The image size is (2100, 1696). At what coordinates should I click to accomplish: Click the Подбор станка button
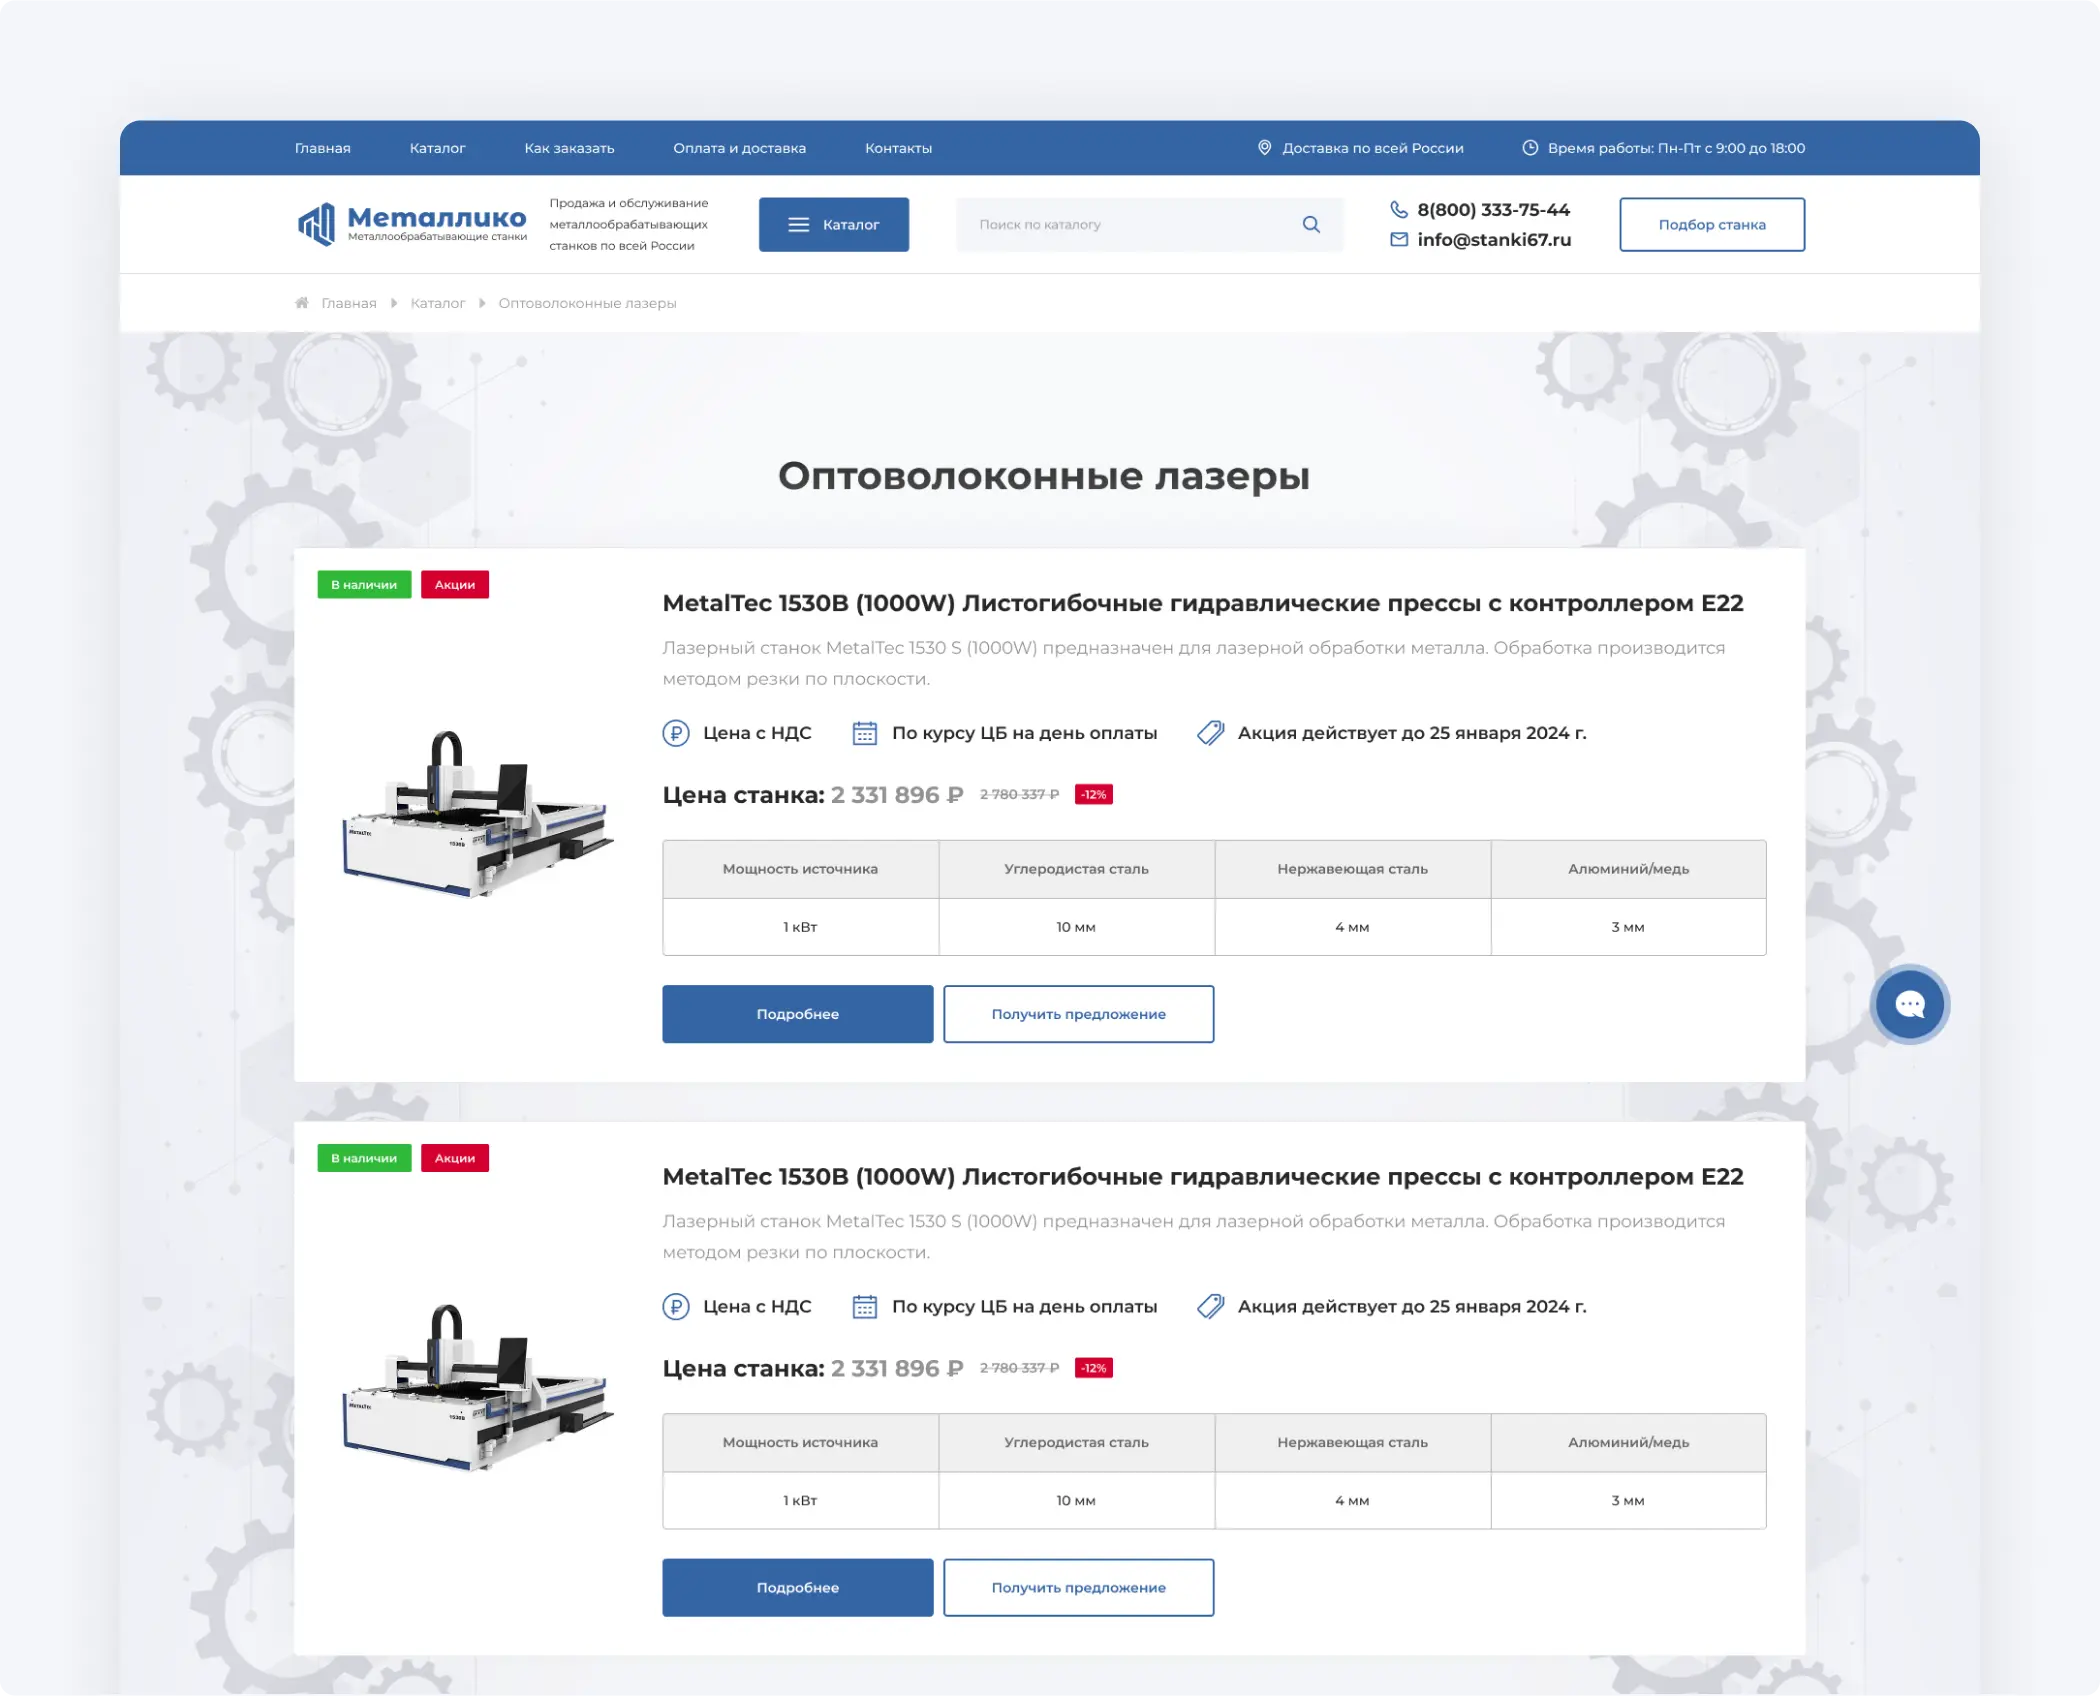click(x=1711, y=224)
